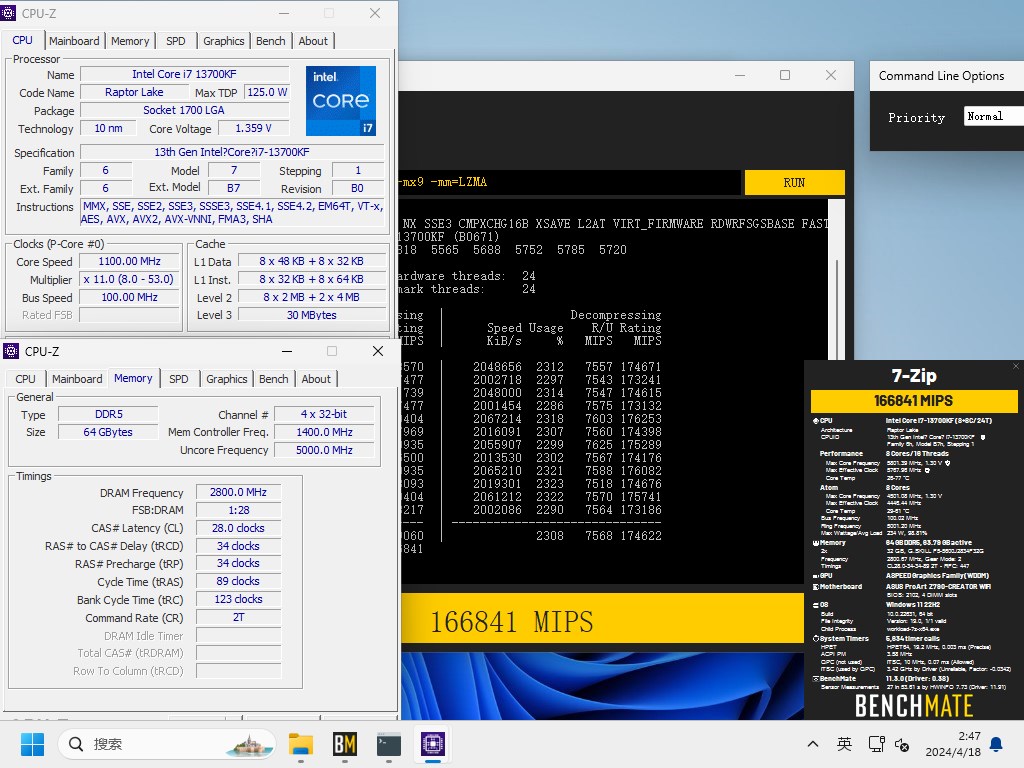This screenshot has width=1024, height=768.
Task: Click the command line parameters input field
Action: pyautogui.click(x=569, y=182)
